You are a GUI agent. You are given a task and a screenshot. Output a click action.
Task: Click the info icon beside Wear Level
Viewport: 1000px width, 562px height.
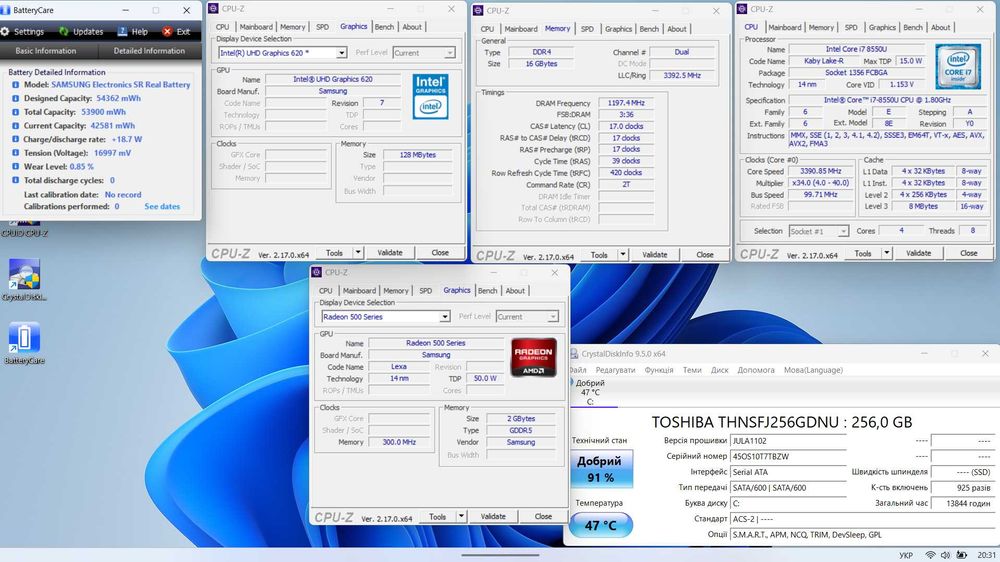click(x=15, y=166)
